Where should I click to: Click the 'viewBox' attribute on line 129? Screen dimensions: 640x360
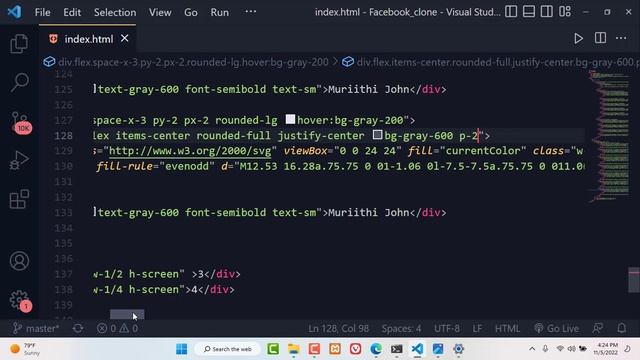pyautogui.click(x=305, y=151)
